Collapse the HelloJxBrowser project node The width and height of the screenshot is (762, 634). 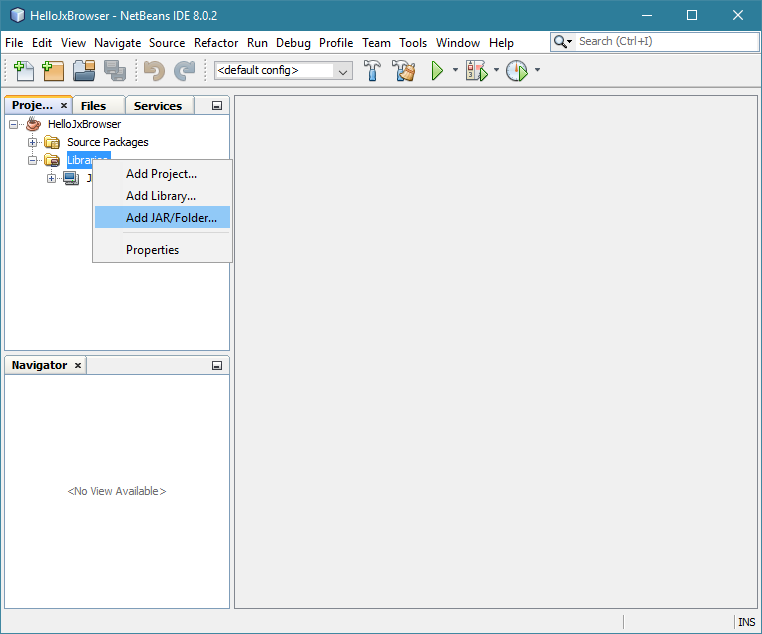[x=14, y=124]
